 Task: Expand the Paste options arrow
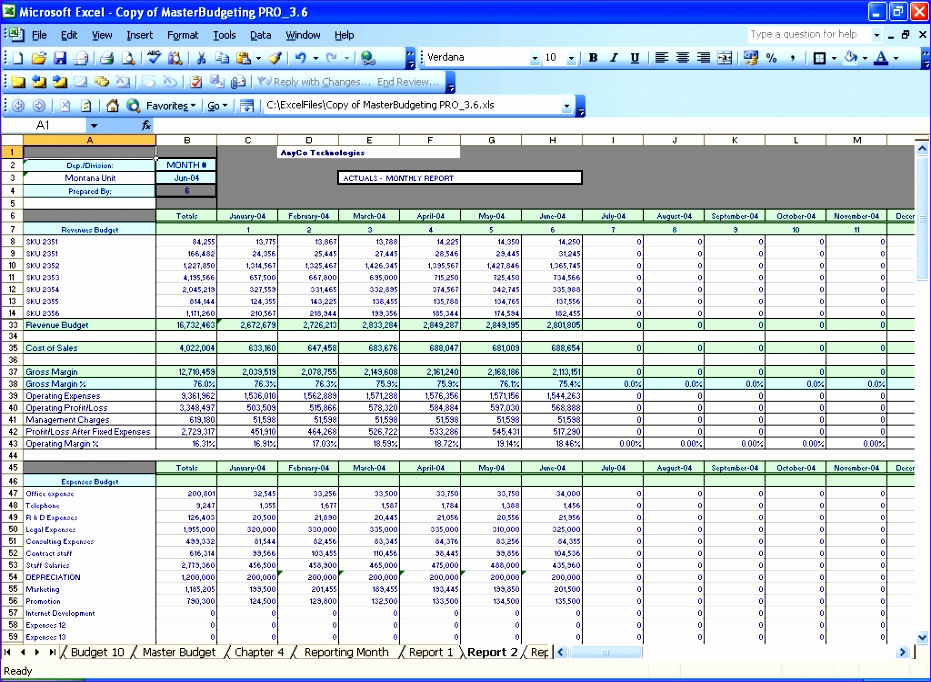[258, 58]
